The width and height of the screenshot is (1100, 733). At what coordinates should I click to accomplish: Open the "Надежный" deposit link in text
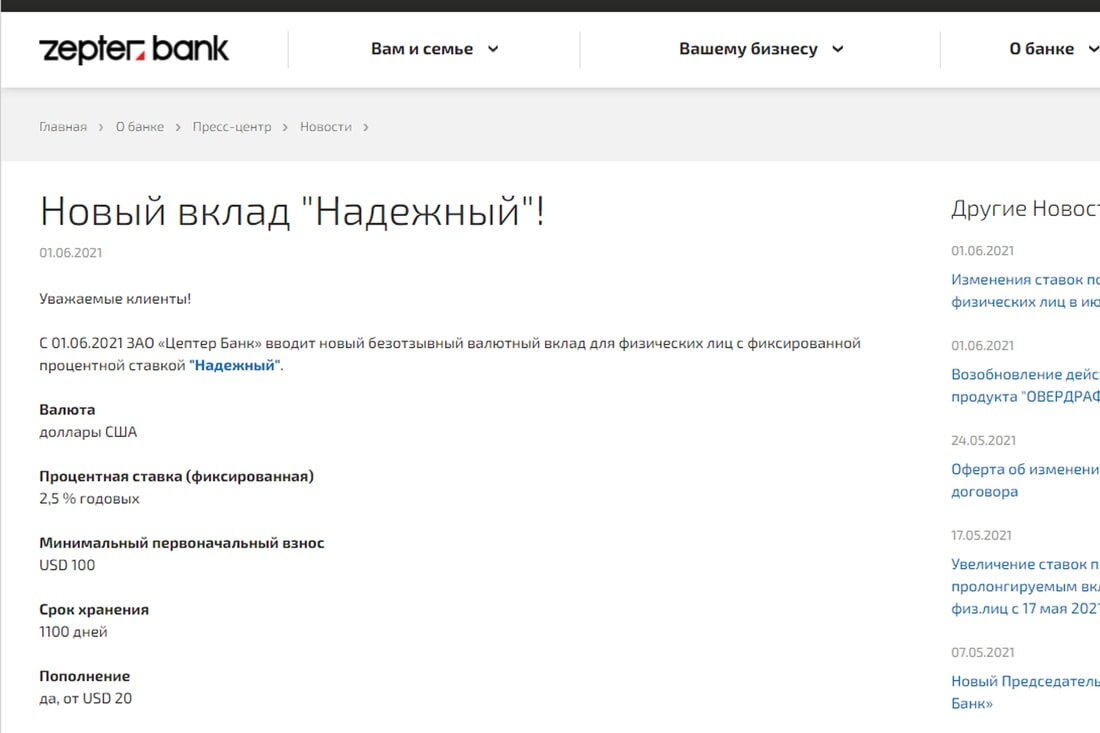(x=235, y=365)
